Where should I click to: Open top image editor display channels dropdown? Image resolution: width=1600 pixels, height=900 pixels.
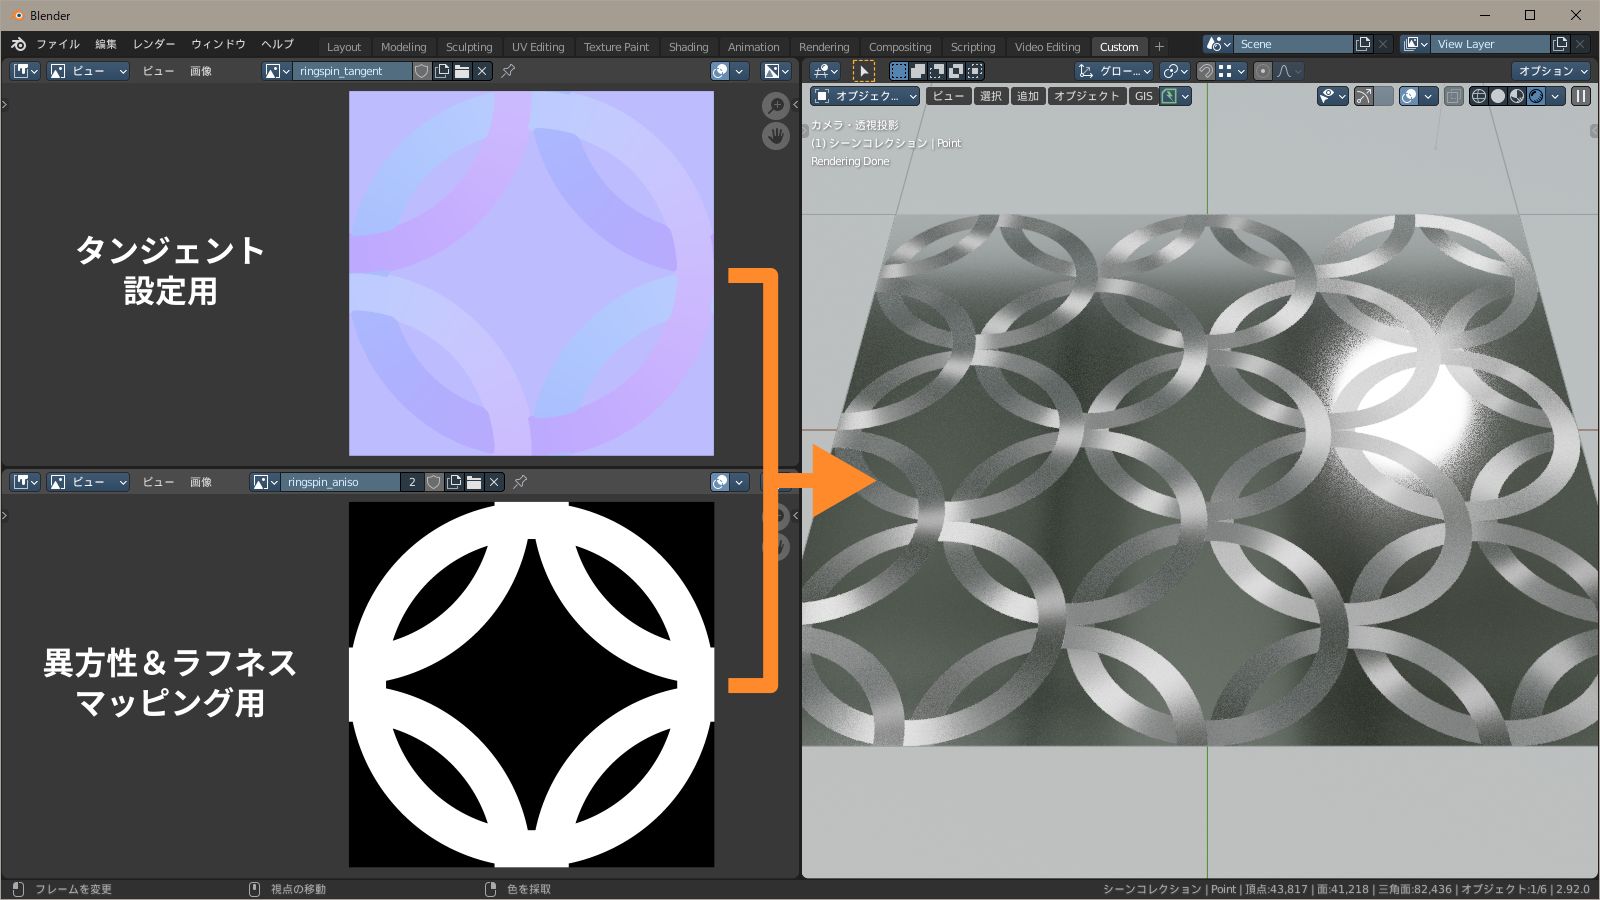coord(776,71)
